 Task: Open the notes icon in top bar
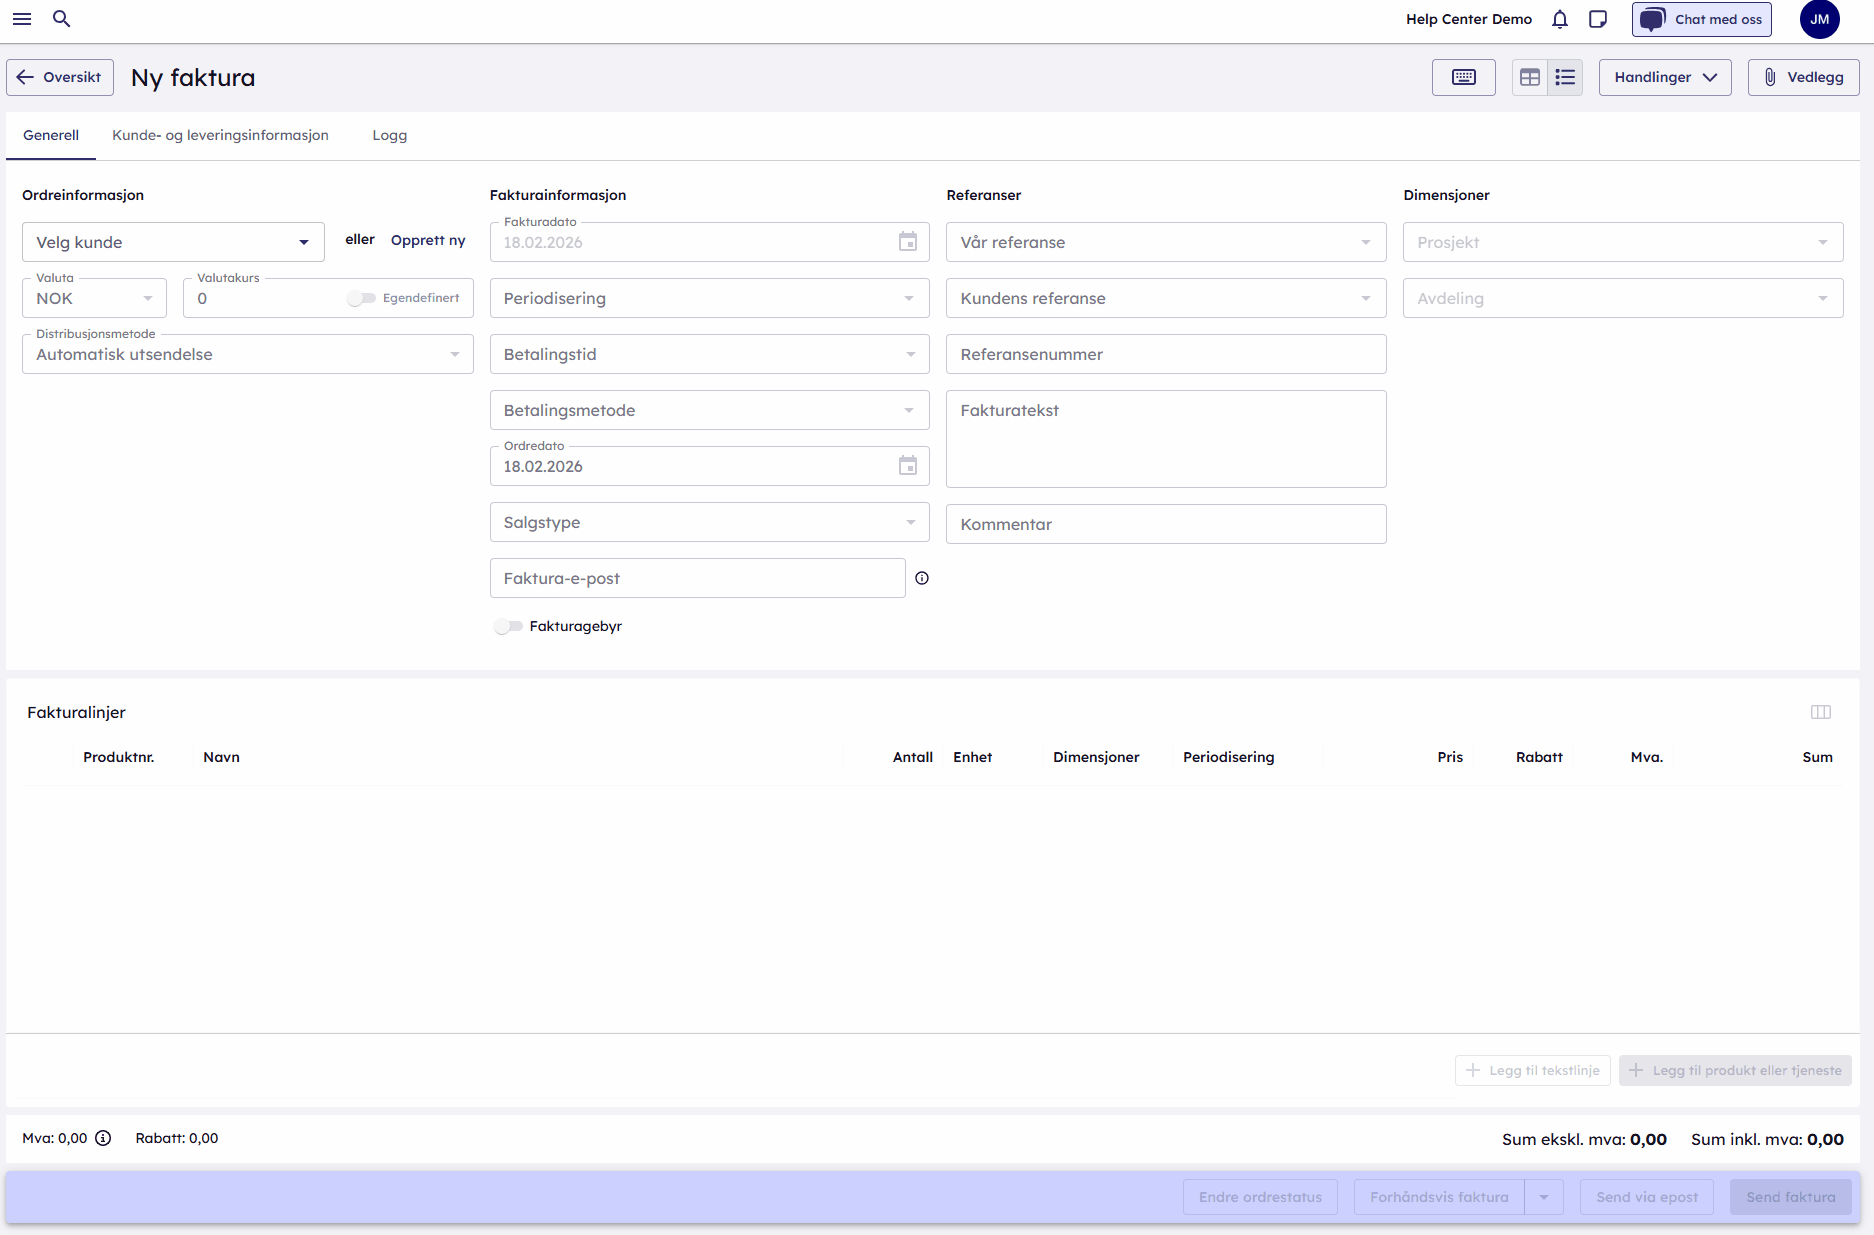(1598, 19)
